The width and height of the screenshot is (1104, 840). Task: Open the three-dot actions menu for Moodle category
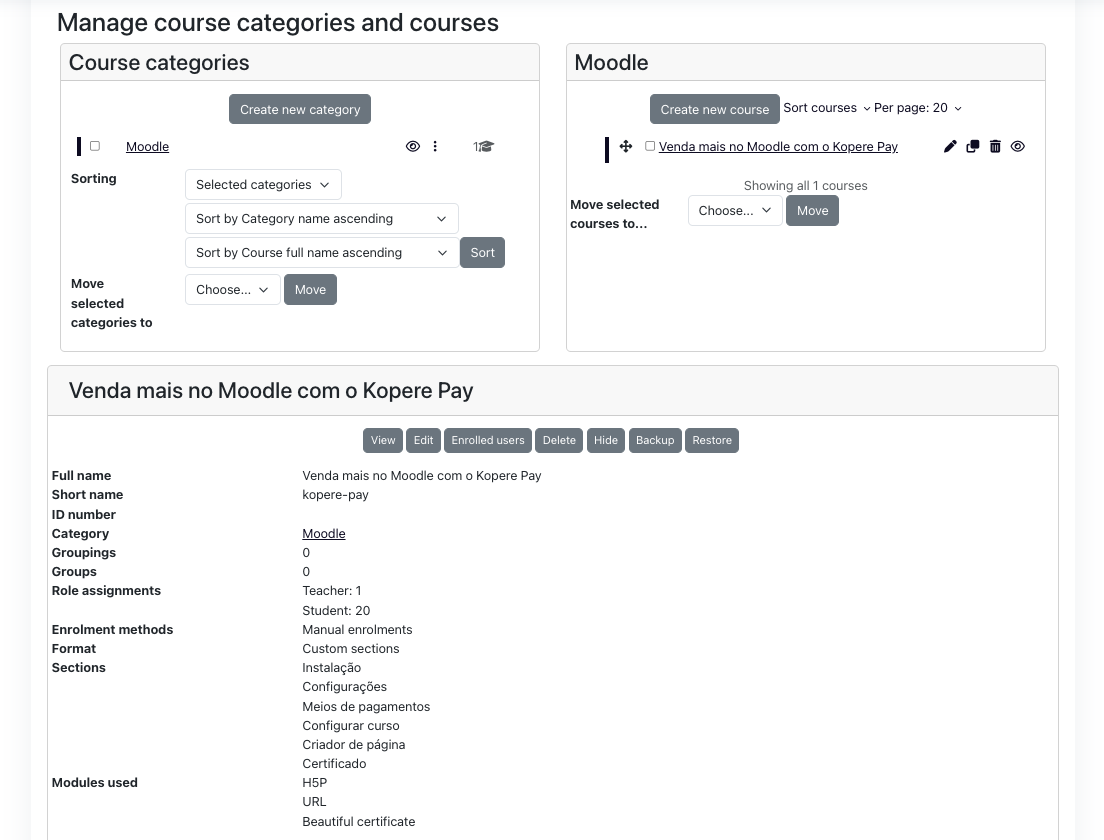click(x=435, y=146)
